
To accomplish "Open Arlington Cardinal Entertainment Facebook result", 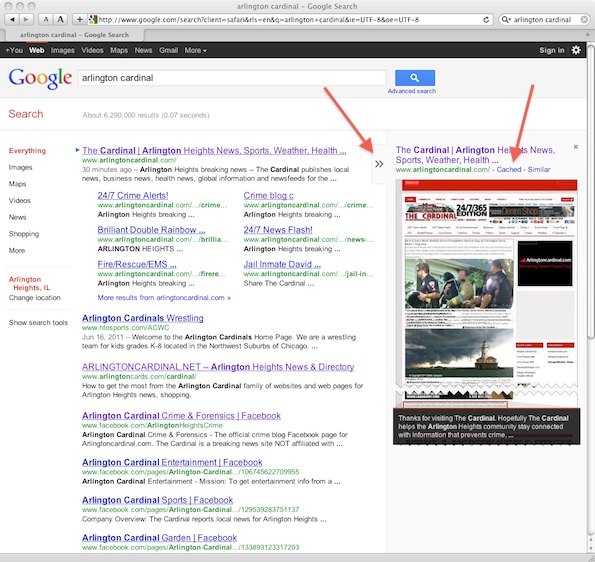I will [x=172, y=463].
